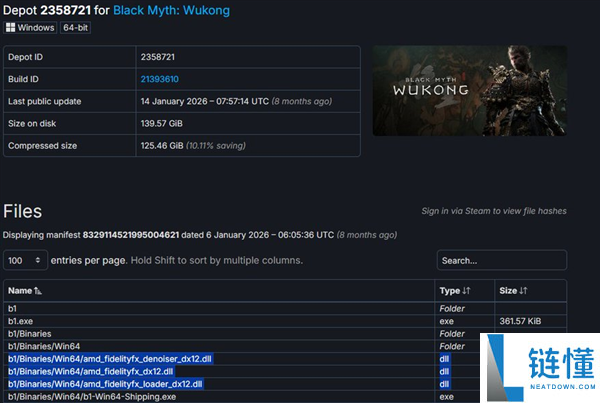Select amd_fidelityfx_denoiser_dx12.dll file name
600x403 pixels.
pos(109,359)
